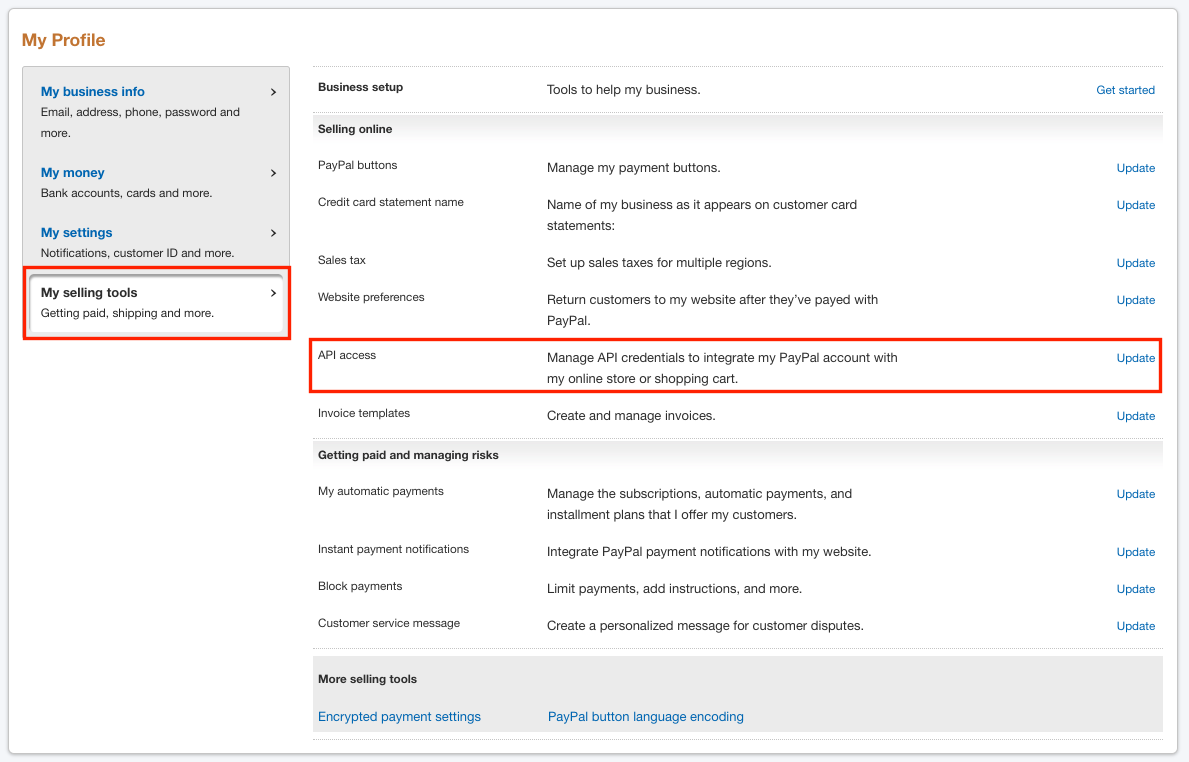Click 'Email, address, phone, password and more.' text
The width and height of the screenshot is (1189, 762).
point(140,123)
